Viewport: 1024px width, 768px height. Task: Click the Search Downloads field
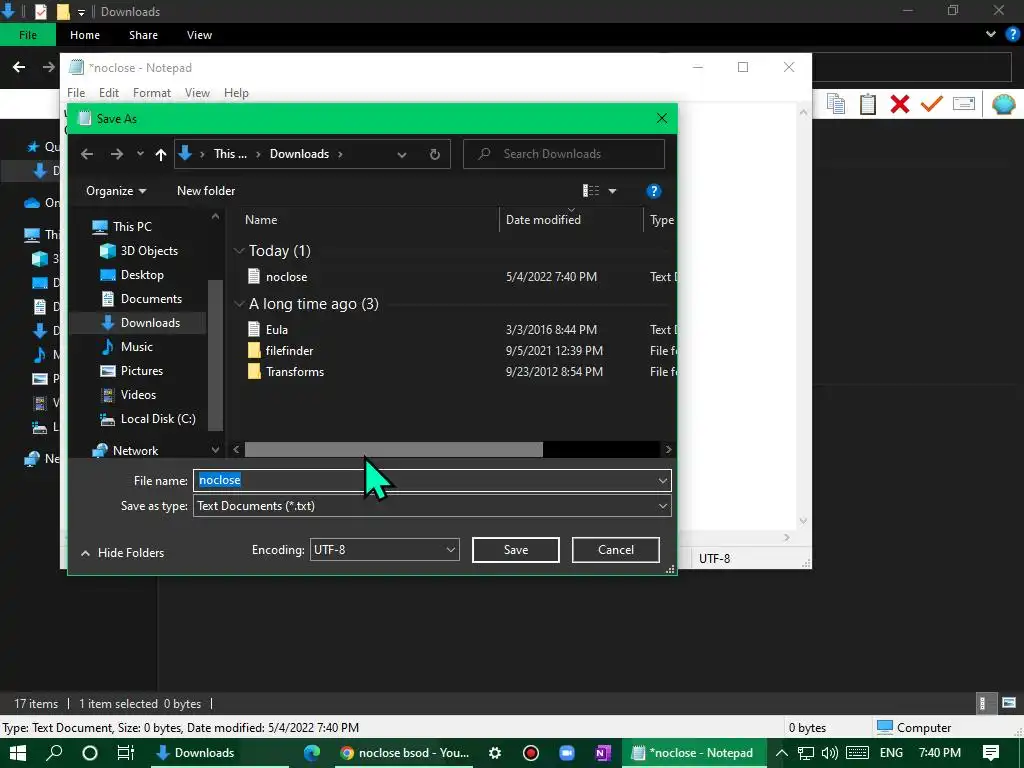click(x=564, y=154)
